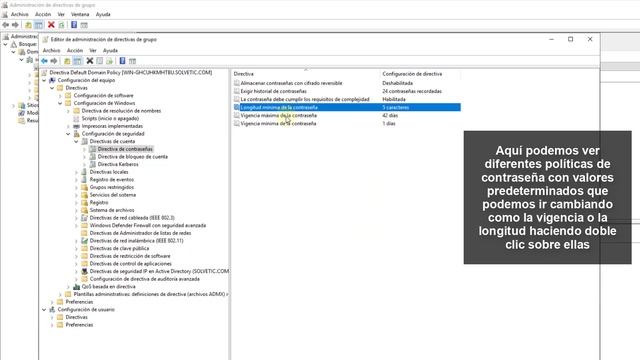This screenshot has width=640, height=360.
Task: Collapse the Configuración de seguridad node
Action: pyautogui.click(x=68, y=134)
